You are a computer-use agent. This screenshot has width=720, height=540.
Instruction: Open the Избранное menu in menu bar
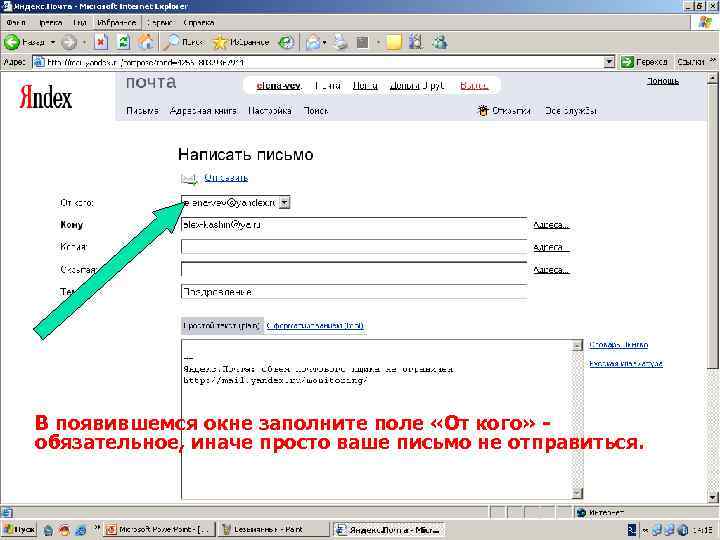(117, 22)
